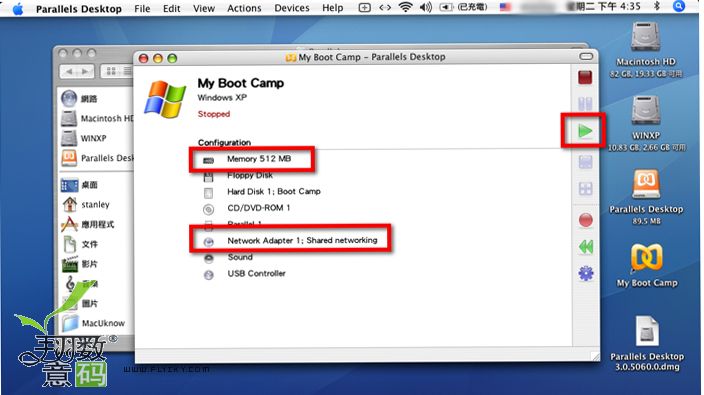Click the red stop button in the Parallels toolbar
The image size is (704, 395).
coord(585,77)
